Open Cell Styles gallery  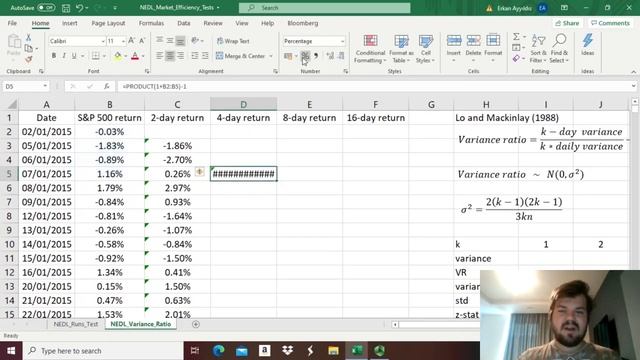[425, 49]
